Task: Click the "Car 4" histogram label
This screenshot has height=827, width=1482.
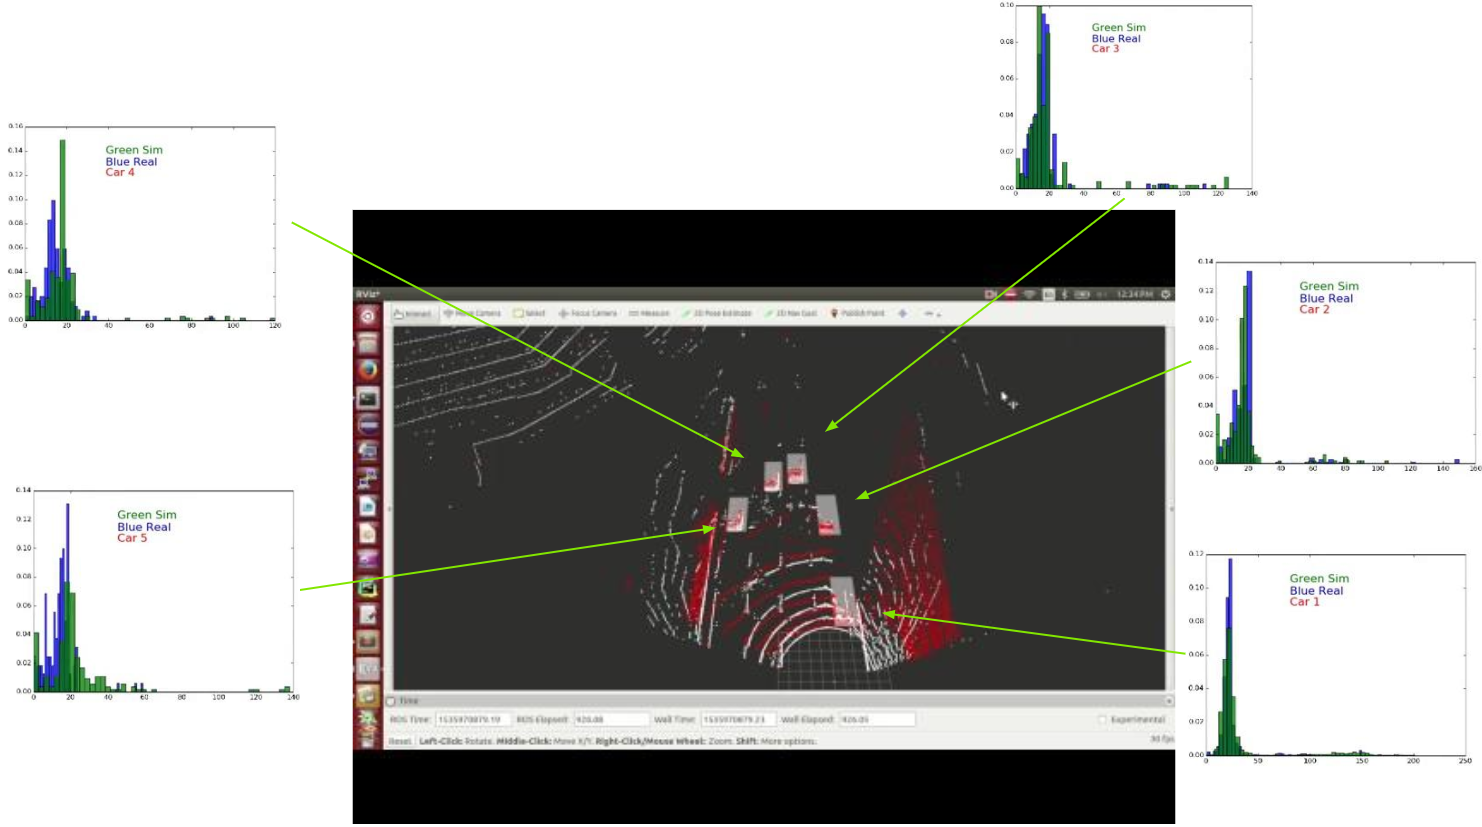Action: tap(120, 173)
